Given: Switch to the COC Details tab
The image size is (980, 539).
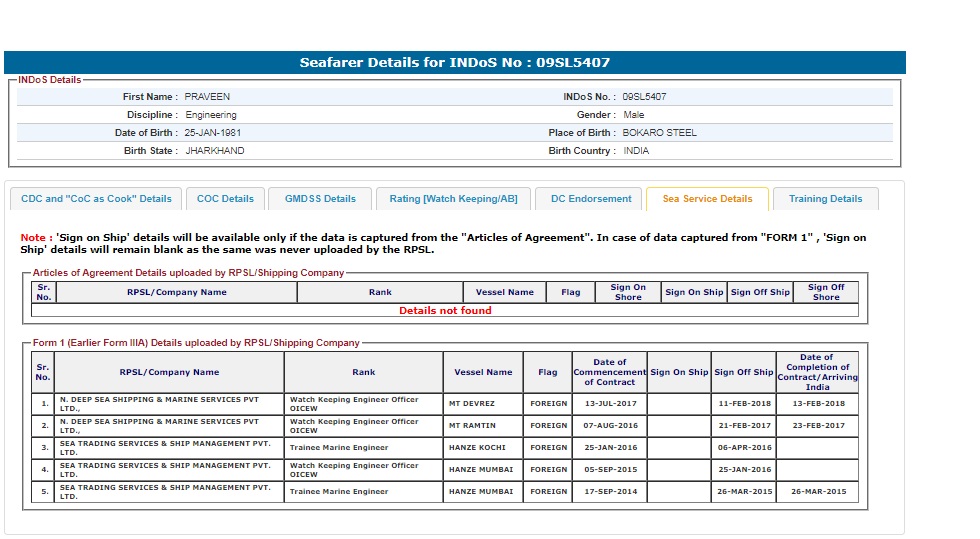Looking at the screenshot, I should [225, 199].
